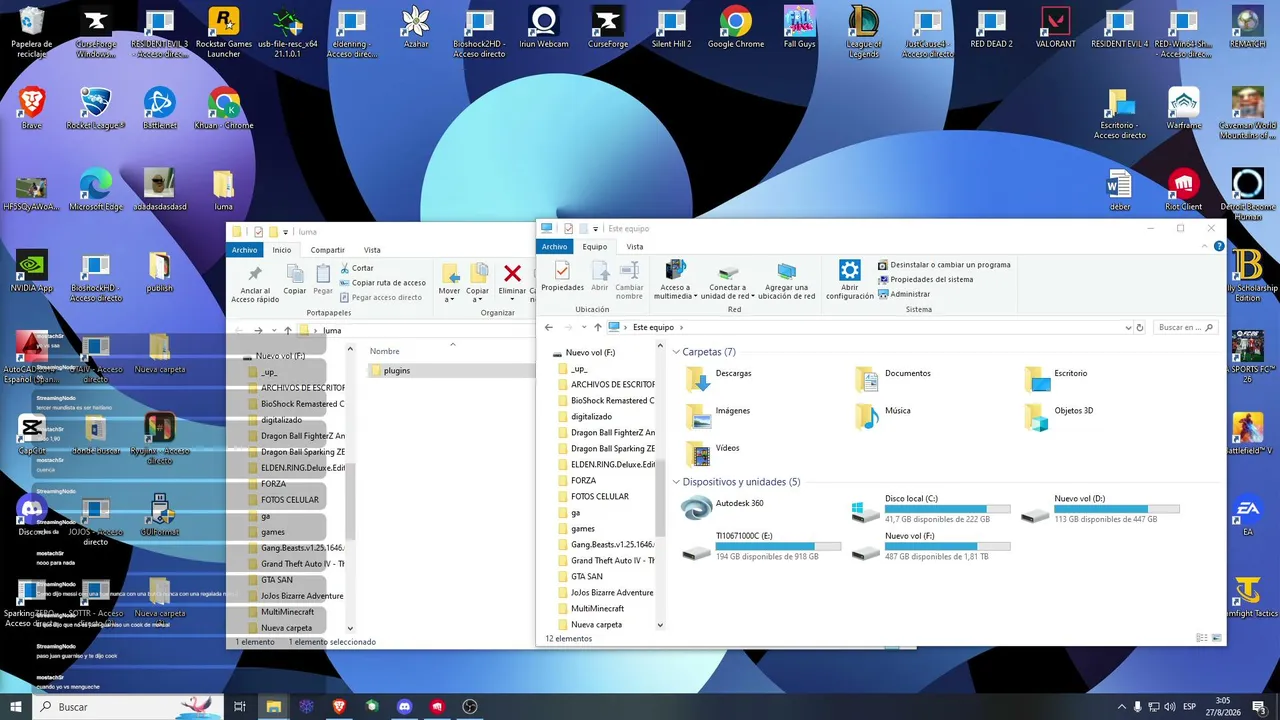Select the Silent Hill 2 desktop shortcut
Viewport: 1280px width, 720px height.
pos(671,28)
